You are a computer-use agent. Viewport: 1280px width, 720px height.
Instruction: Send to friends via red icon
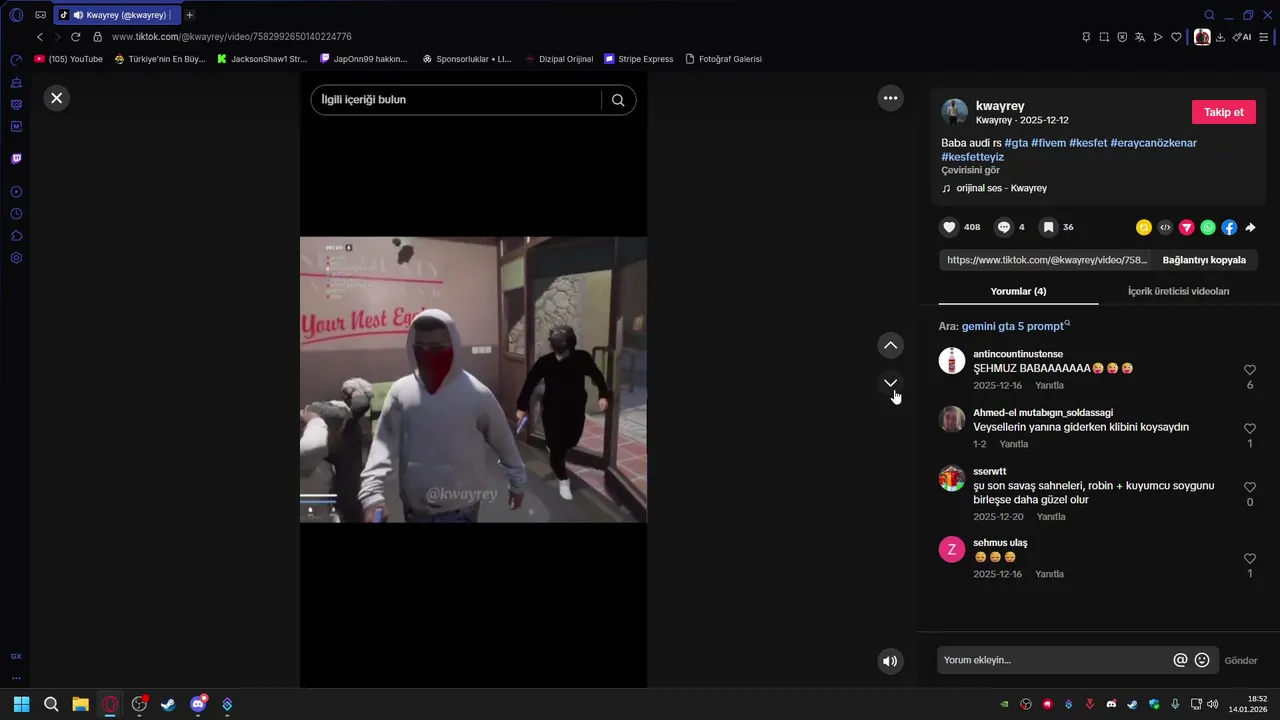pyautogui.click(x=1187, y=227)
